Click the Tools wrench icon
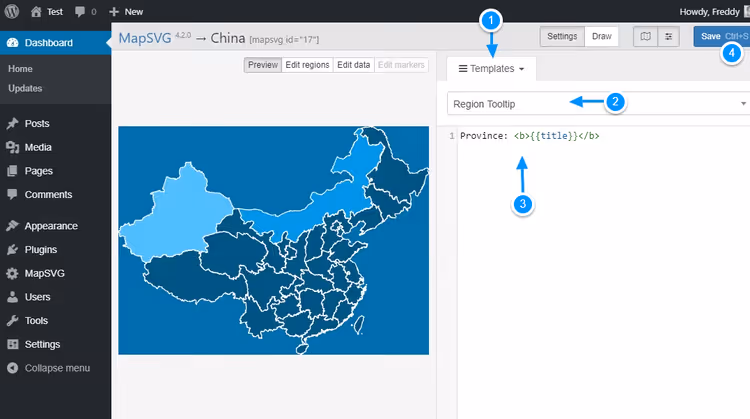Image resolution: width=750 pixels, height=419 pixels. (12, 320)
